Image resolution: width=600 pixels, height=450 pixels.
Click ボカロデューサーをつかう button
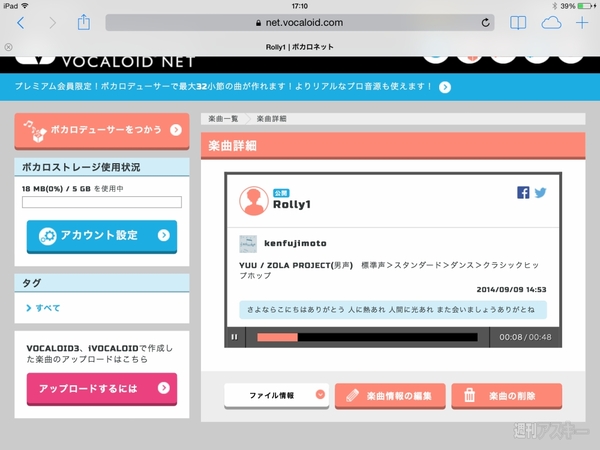click(102, 130)
